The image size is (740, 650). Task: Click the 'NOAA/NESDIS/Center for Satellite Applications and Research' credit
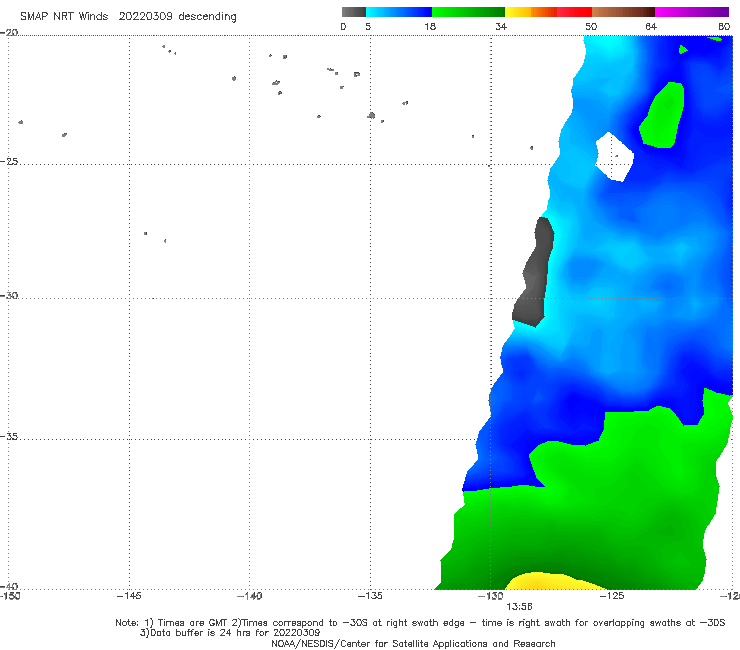click(413, 643)
